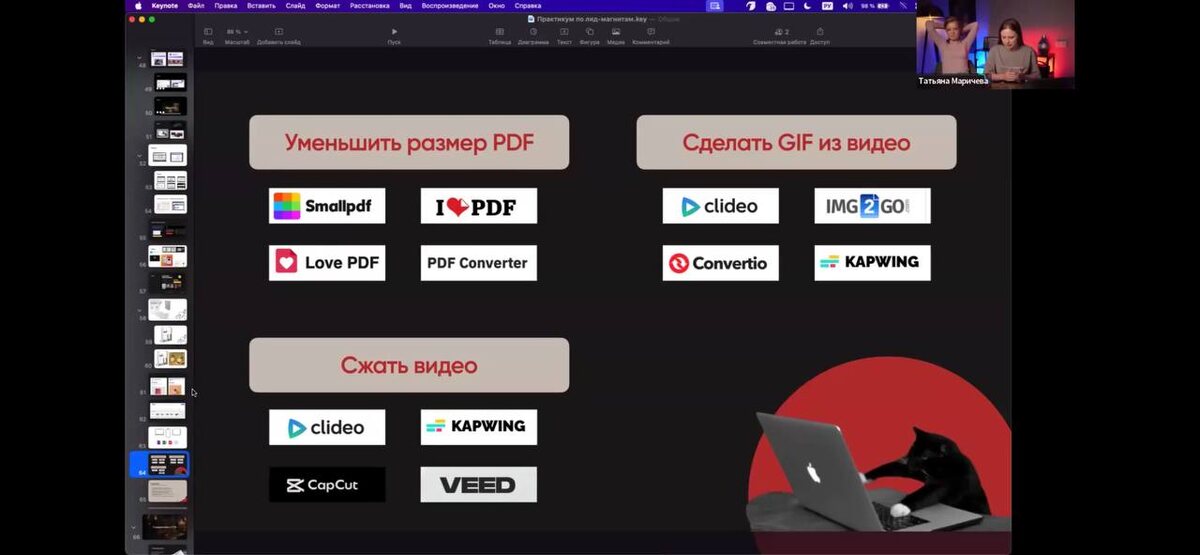Open the Файл menu
The width and height of the screenshot is (1200, 555).
[x=196, y=5]
